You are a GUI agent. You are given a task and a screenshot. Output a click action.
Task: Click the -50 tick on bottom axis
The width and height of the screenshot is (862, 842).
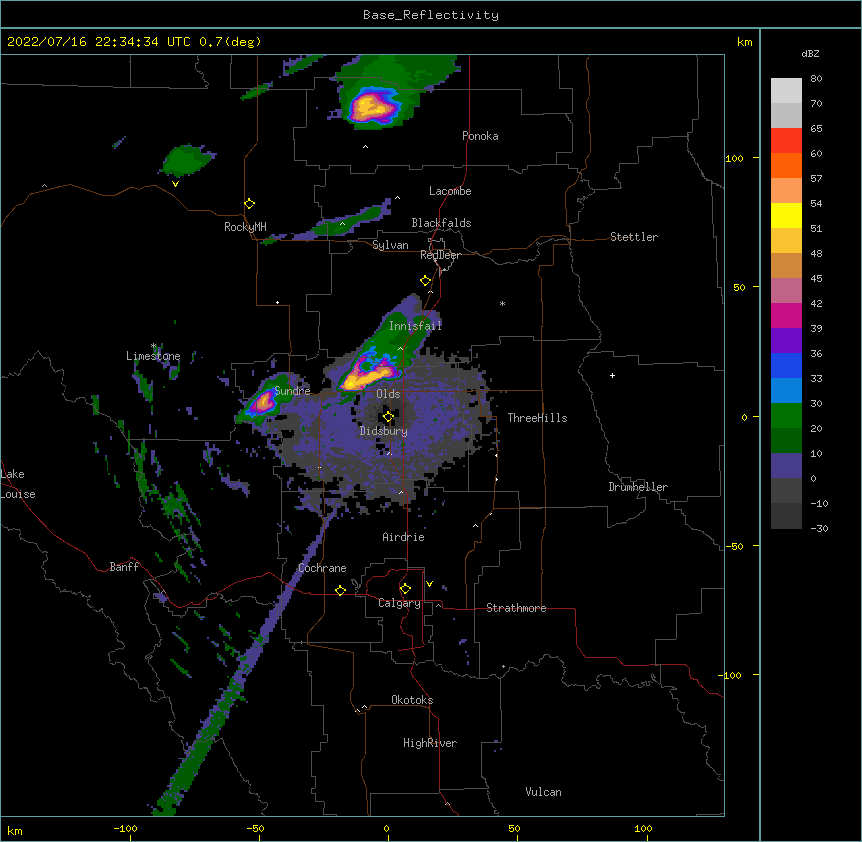point(255,829)
